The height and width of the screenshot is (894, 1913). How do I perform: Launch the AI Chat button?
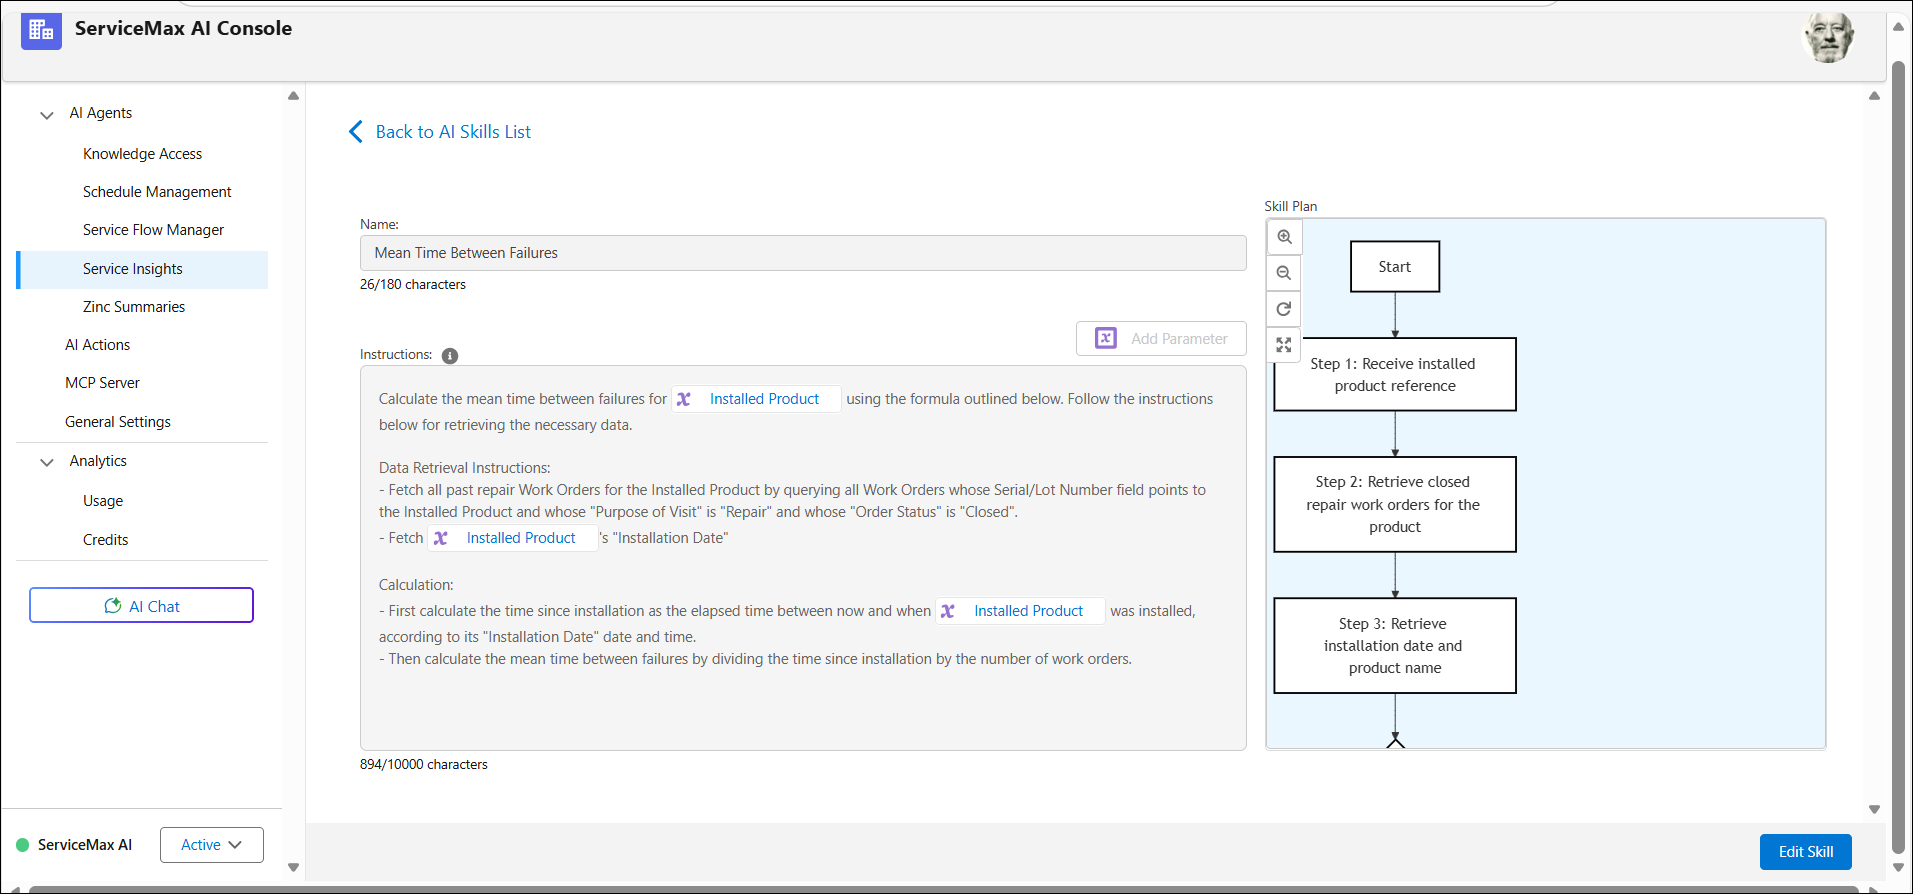141,605
